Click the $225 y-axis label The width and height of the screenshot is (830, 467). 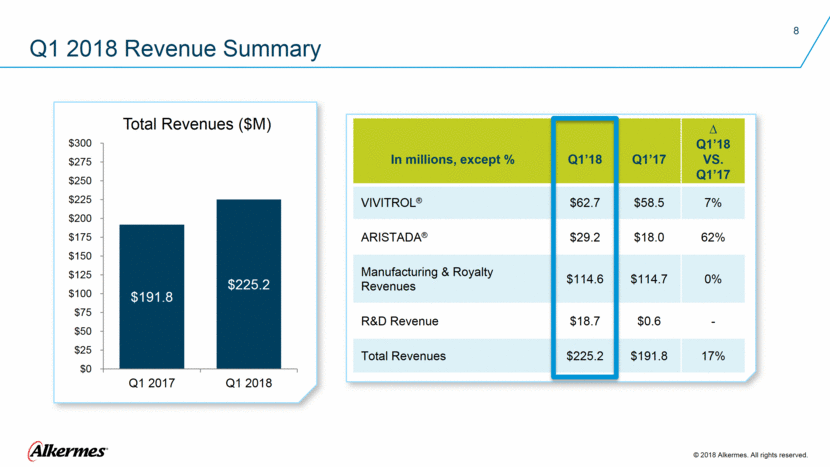pos(80,200)
